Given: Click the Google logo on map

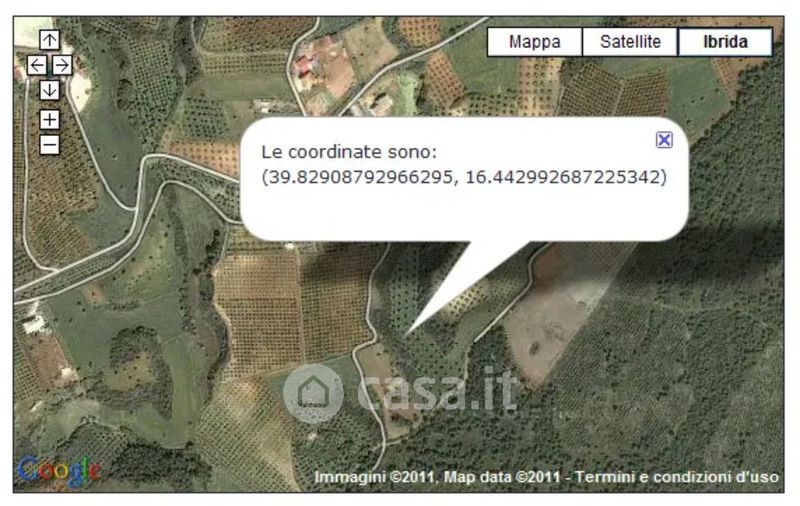Looking at the screenshot, I should coord(59,471).
